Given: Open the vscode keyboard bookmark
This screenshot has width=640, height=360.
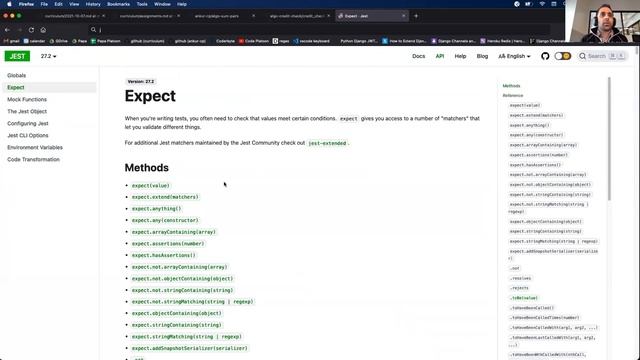Looking at the screenshot, I should 311,41.
